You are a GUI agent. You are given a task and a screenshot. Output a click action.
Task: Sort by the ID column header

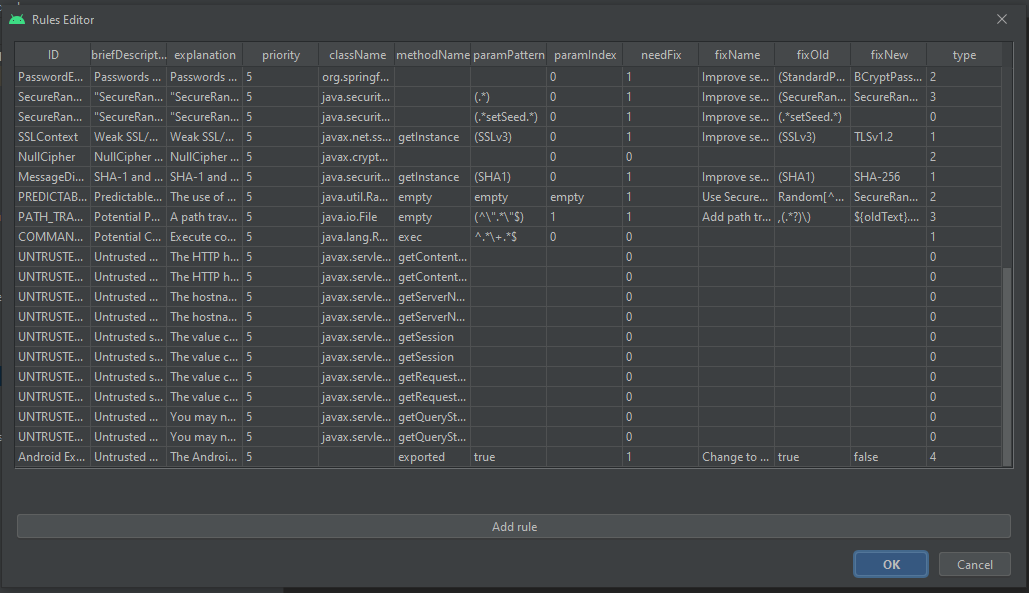click(53, 55)
